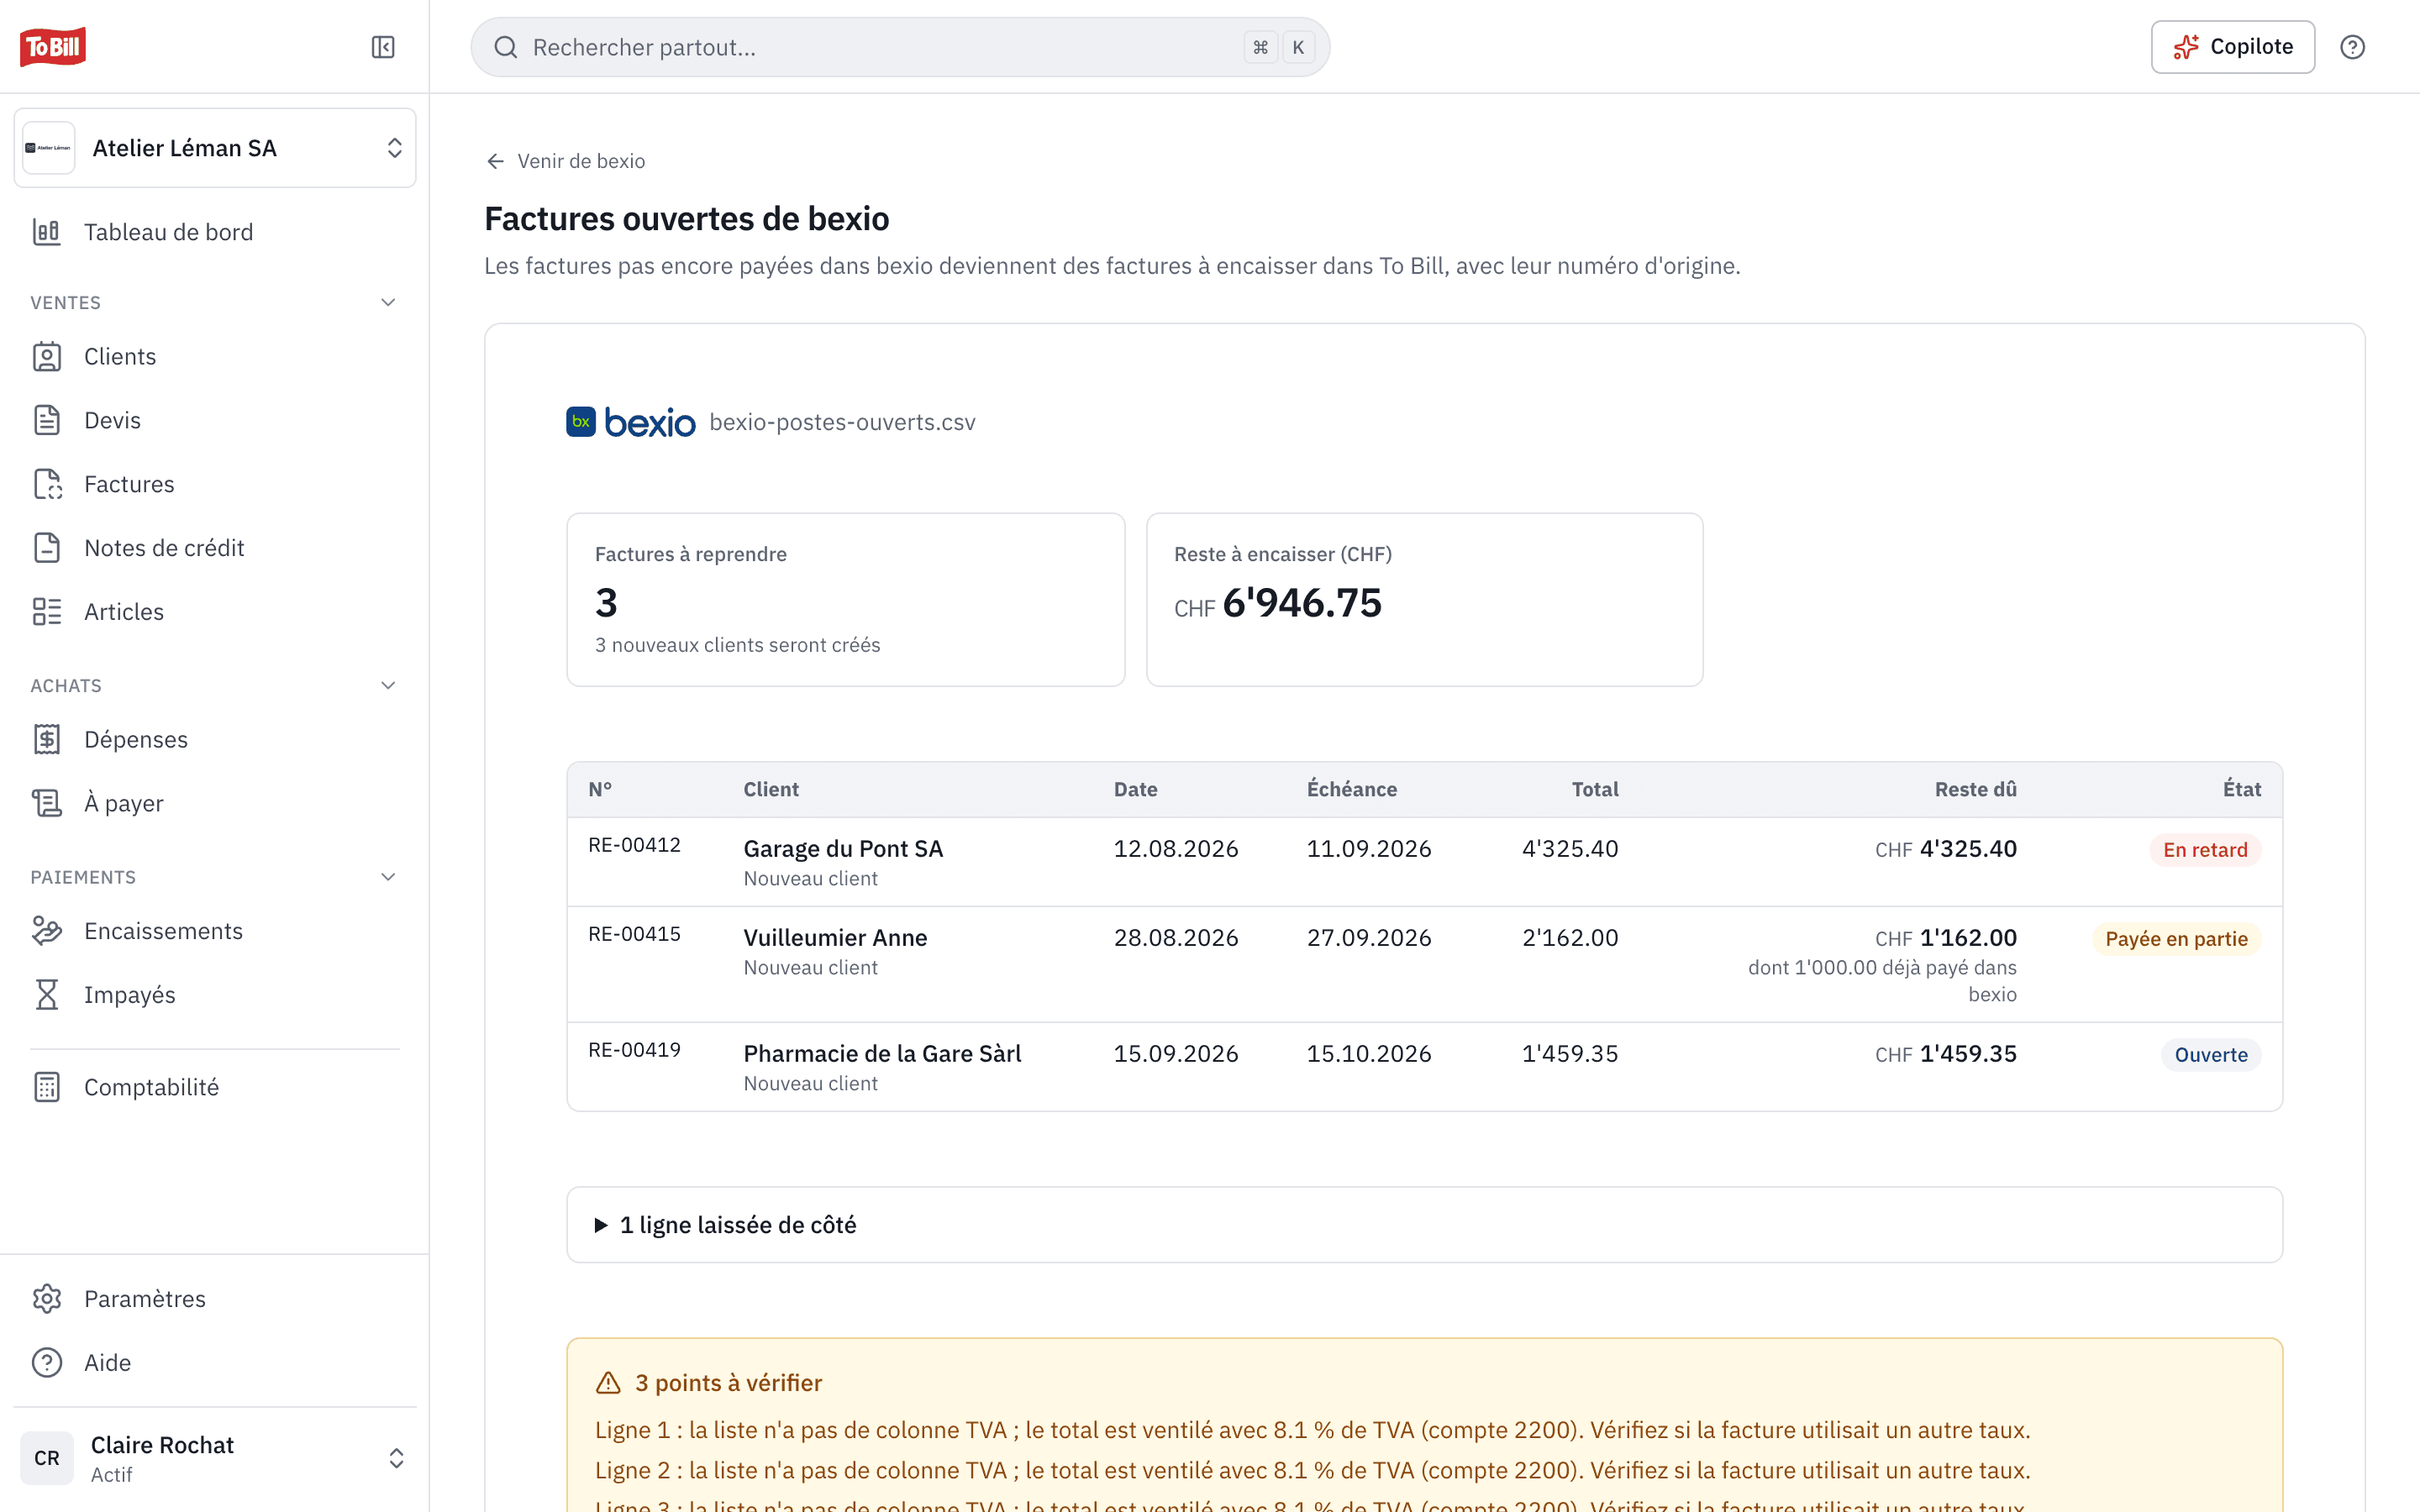
Task: Open the help question mark icon in top bar
Action: coord(2352,47)
